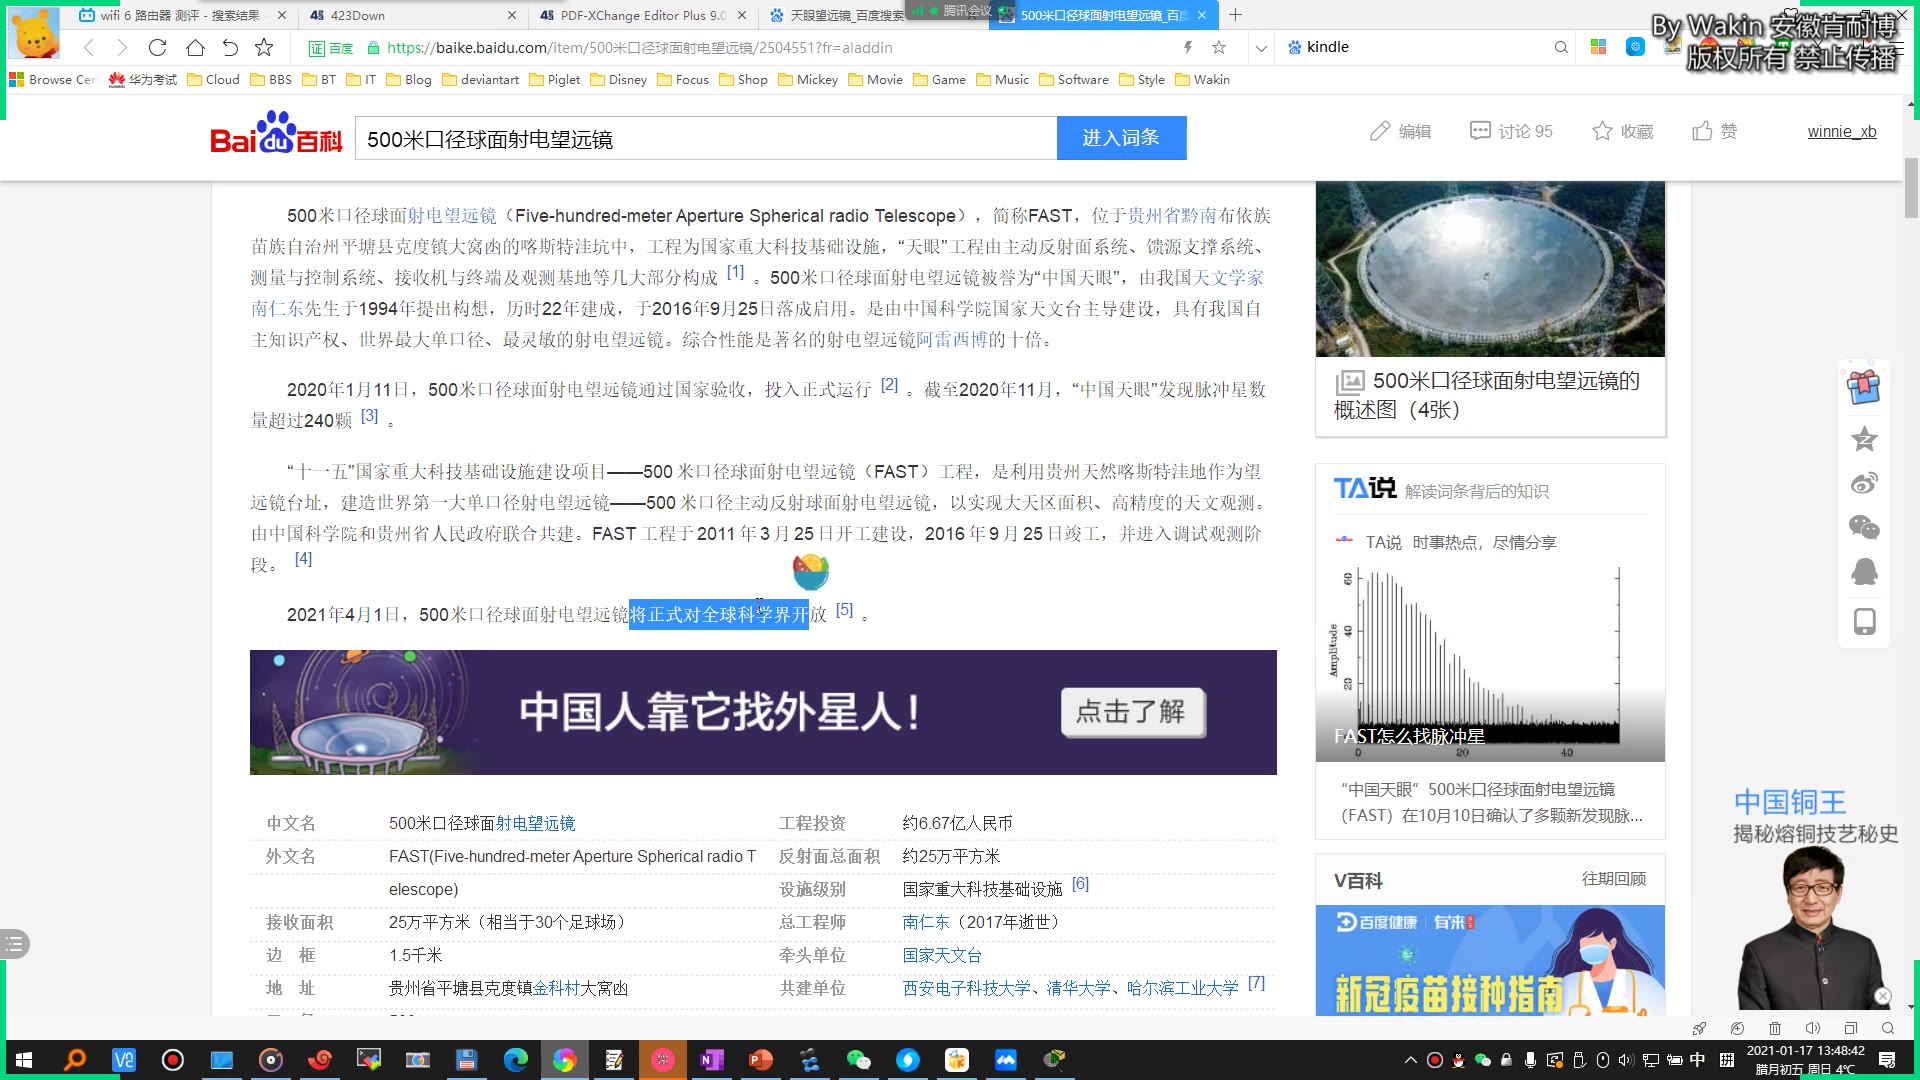Open the Windows notification center
The image size is (1920, 1080).
tap(1887, 1060)
